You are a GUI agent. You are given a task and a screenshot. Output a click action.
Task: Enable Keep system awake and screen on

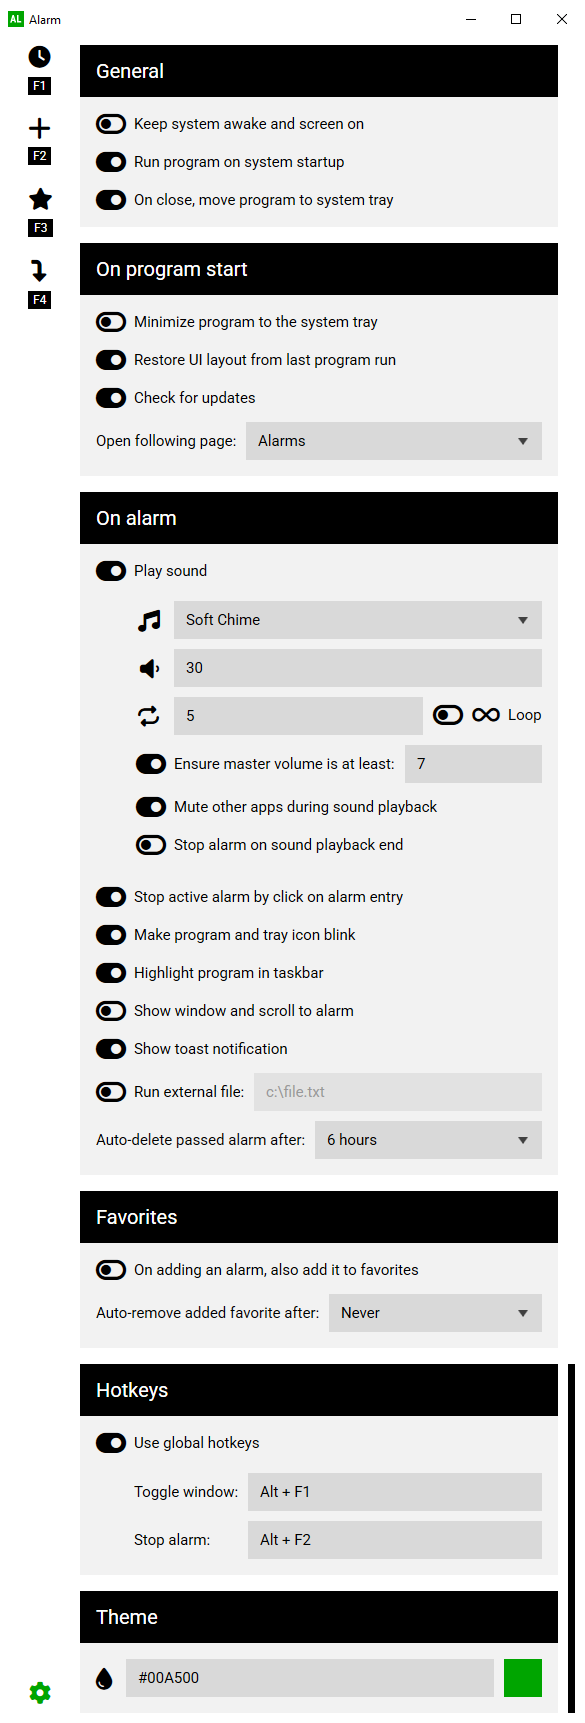click(111, 124)
